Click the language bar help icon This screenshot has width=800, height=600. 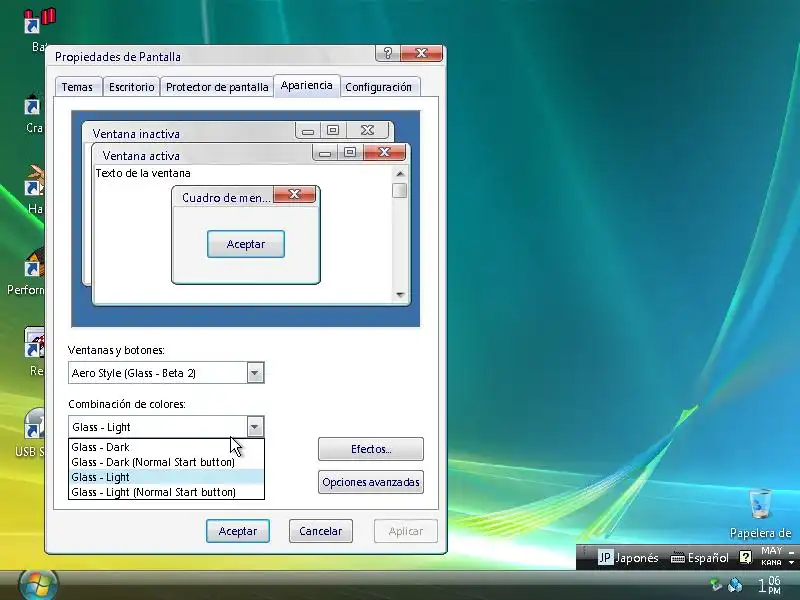745,558
